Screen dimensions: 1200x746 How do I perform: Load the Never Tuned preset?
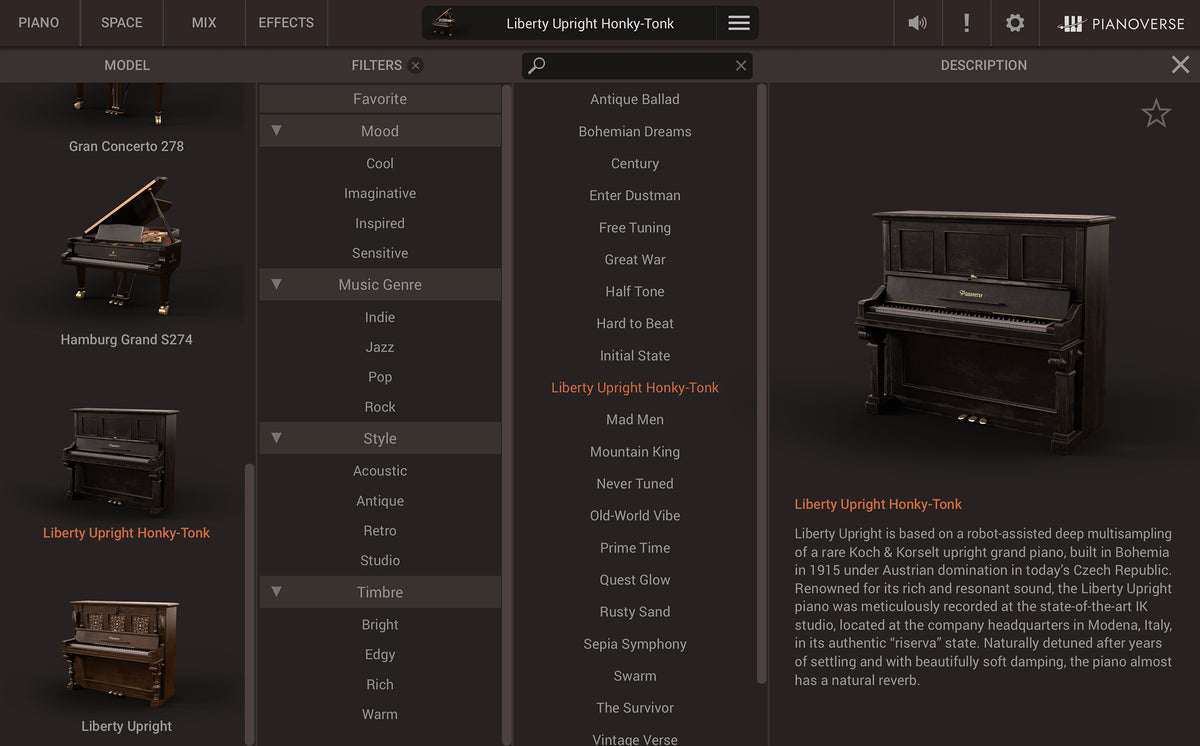(635, 484)
